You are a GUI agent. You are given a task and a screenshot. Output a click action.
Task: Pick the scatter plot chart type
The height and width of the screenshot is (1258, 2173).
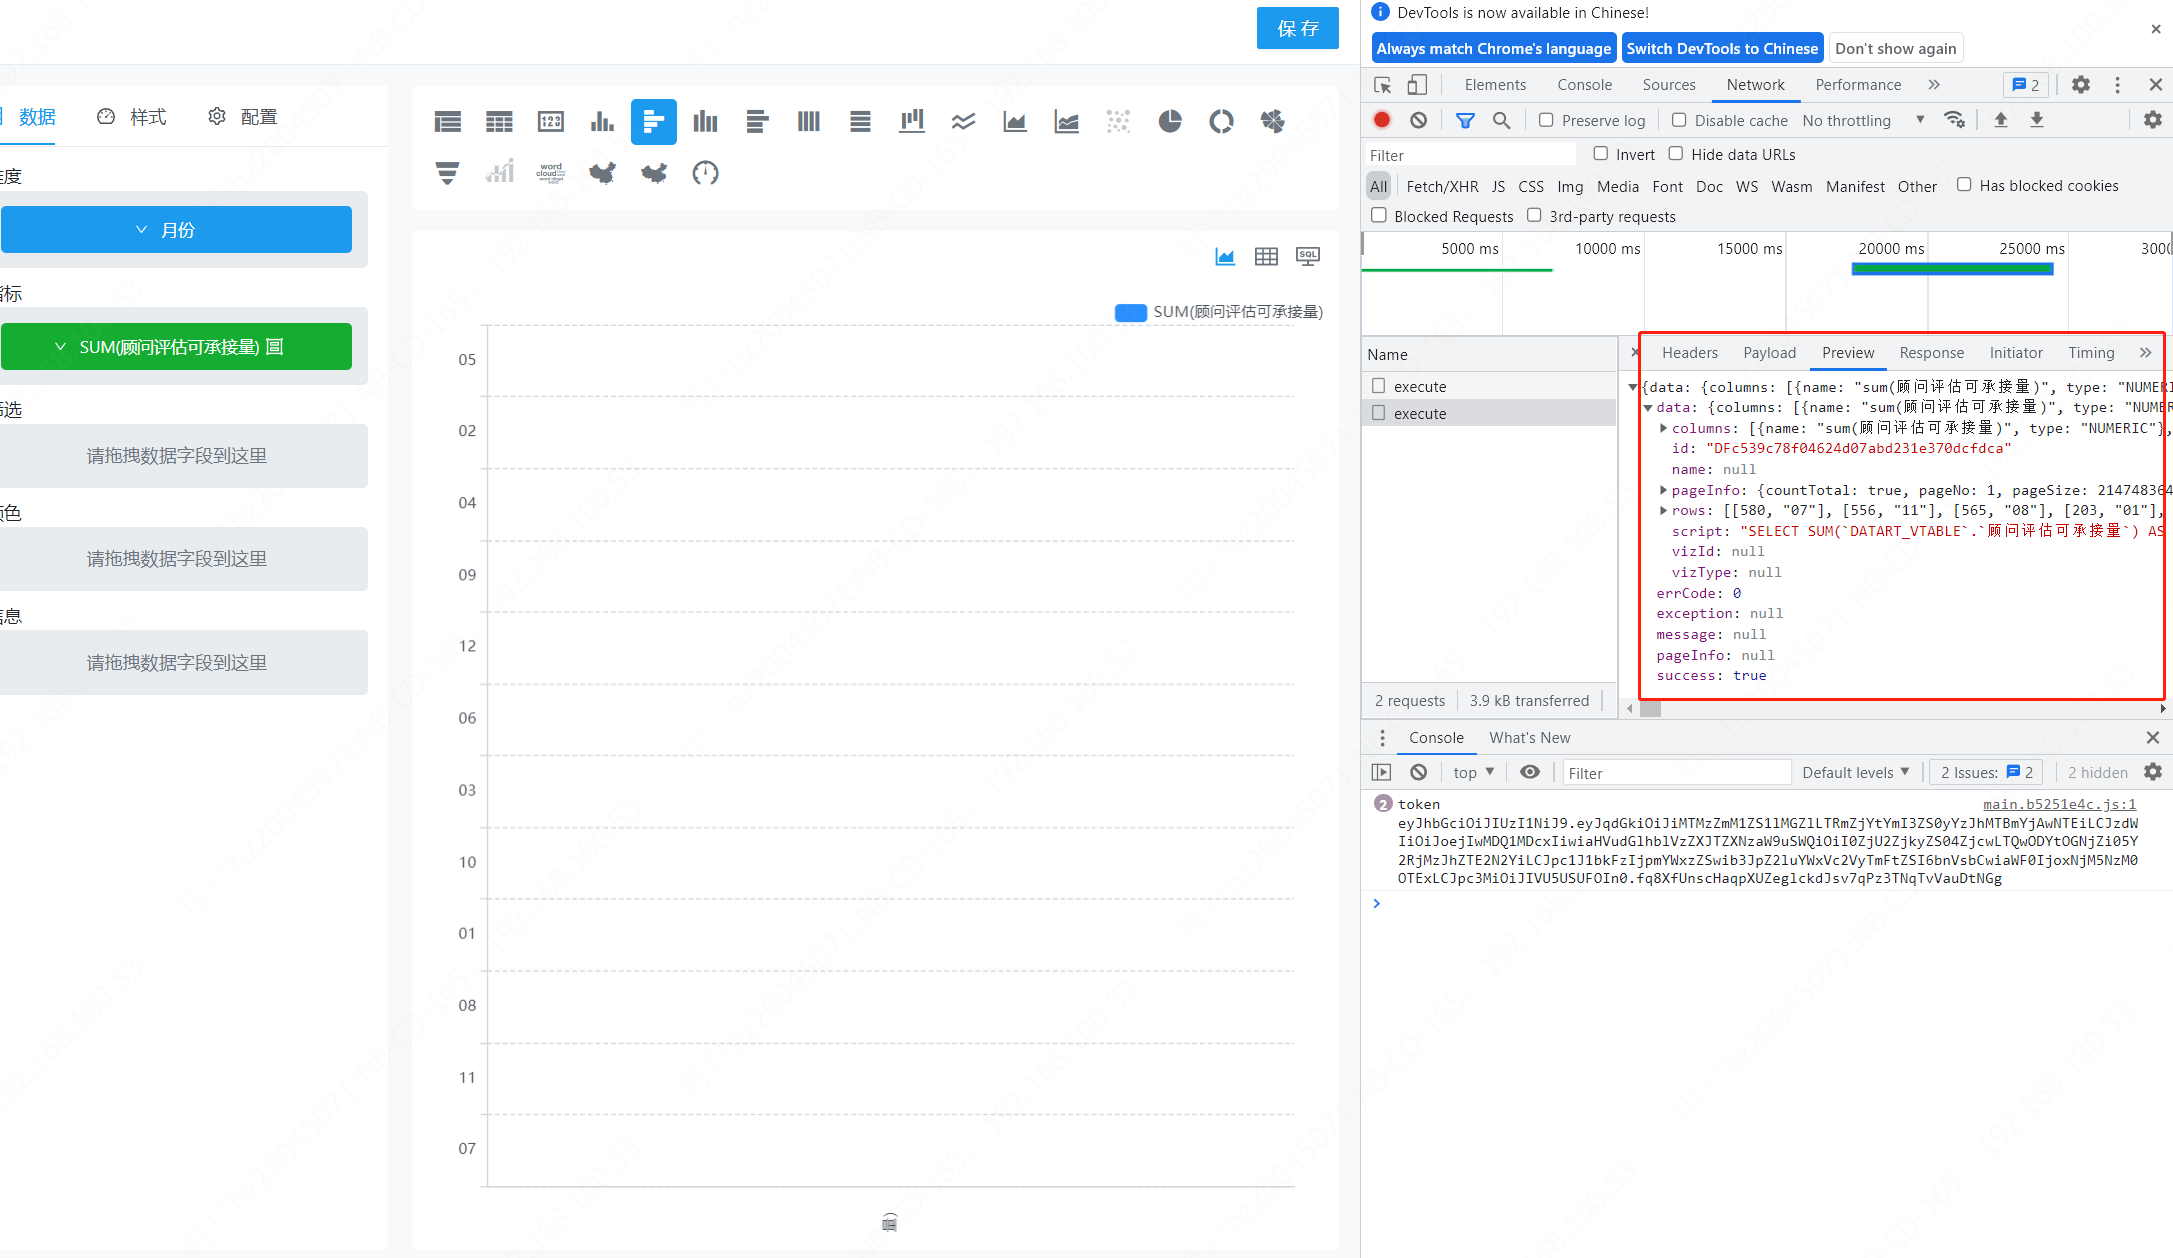[1118, 121]
